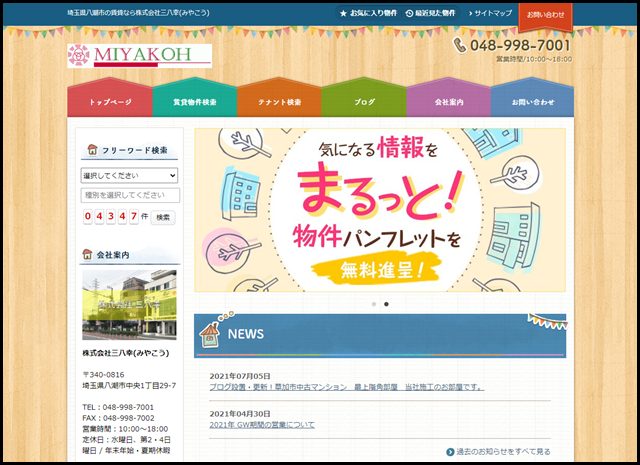This screenshot has width=640, height=465.
Task: Select the second carousel dot indicator
Action: [386, 304]
